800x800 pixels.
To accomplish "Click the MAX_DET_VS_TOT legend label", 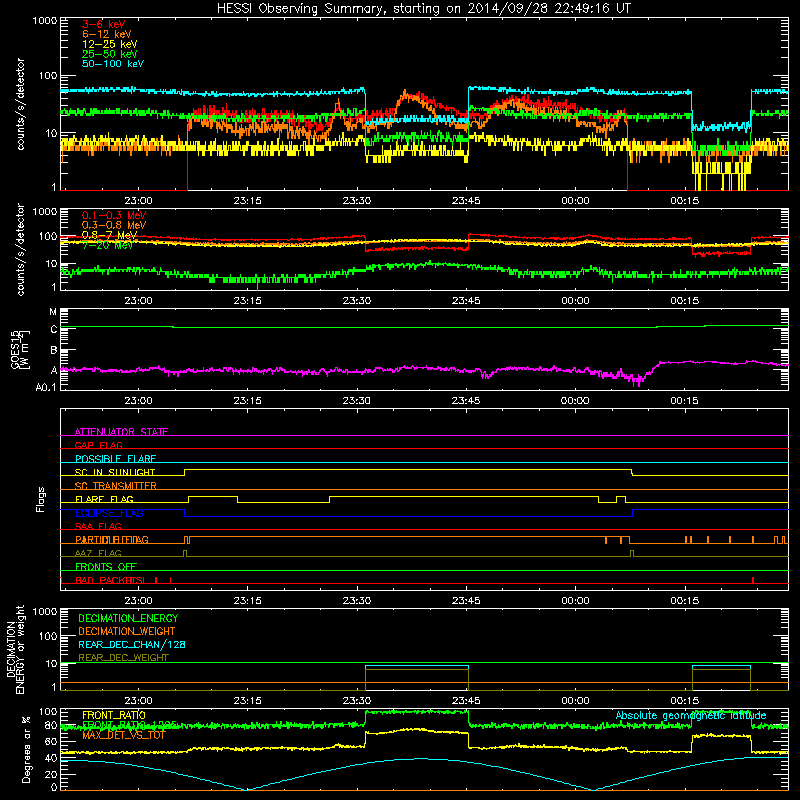I will (x=124, y=735).
